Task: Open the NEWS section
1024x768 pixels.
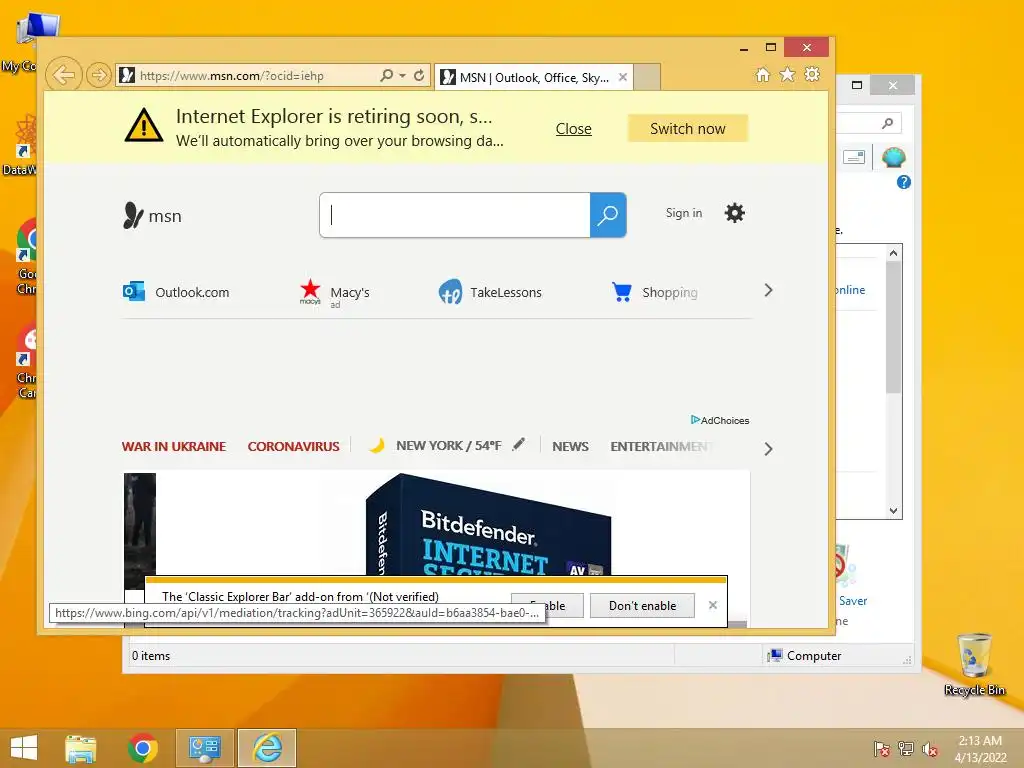Action: point(570,447)
